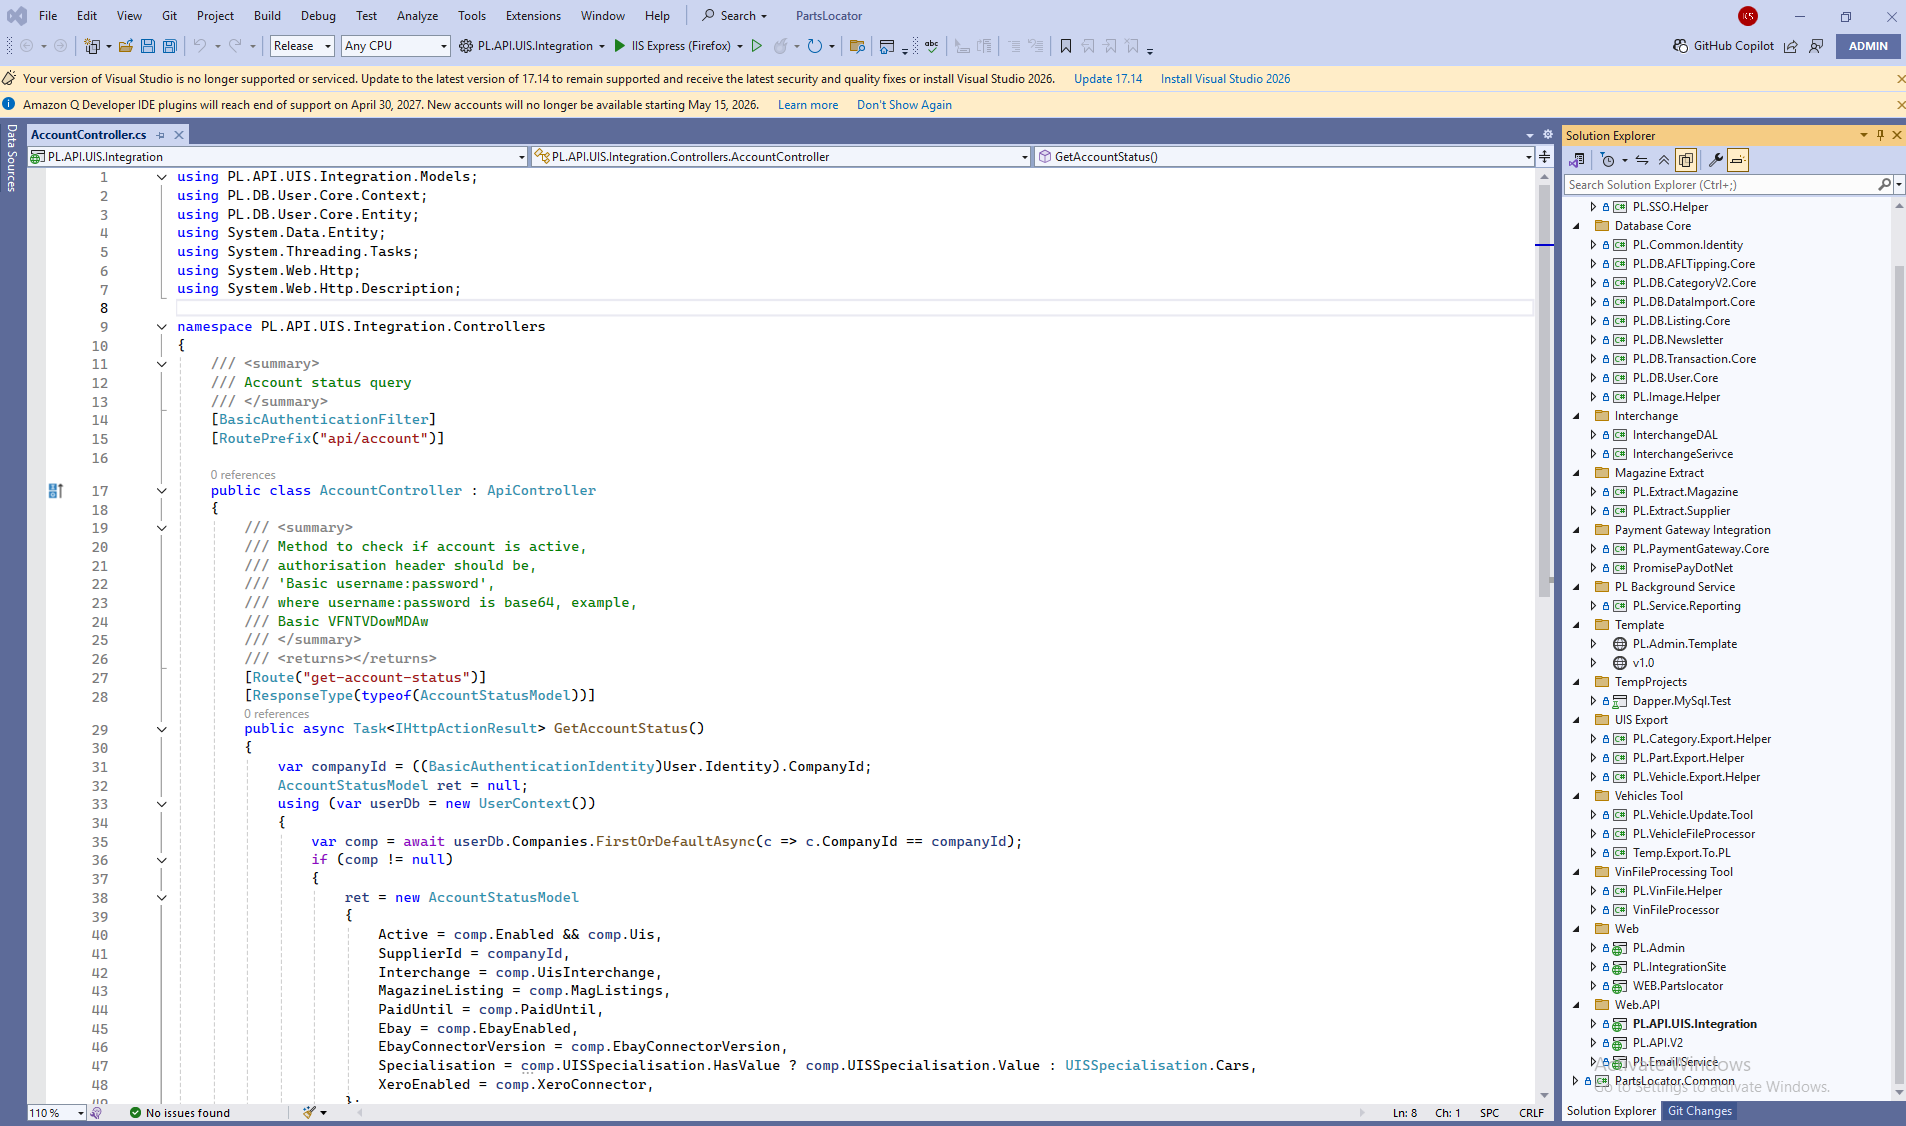Toggle Preview Selected Items in Solution Explorer
Image resolution: width=1906 pixels, height=1126 pixels.
(1738, 160)
